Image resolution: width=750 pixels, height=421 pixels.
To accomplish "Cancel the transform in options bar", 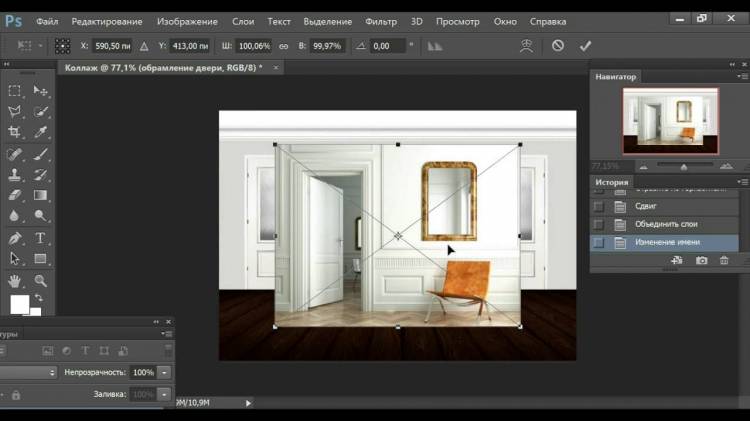I will click(558, 46).
